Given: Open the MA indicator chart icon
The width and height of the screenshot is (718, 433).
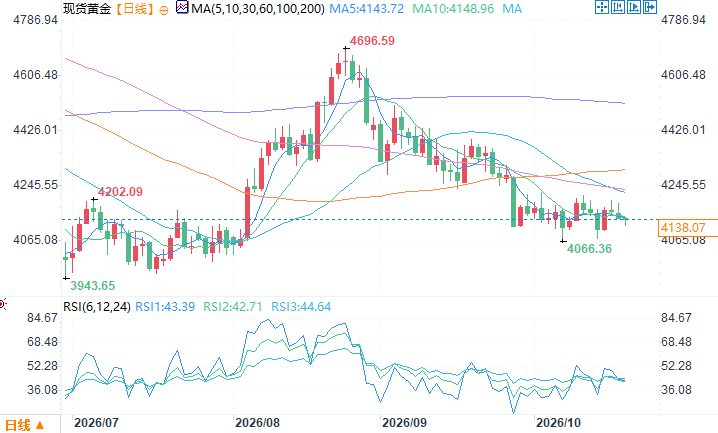Looking at the screenshot, I should (x=182, y=7).
